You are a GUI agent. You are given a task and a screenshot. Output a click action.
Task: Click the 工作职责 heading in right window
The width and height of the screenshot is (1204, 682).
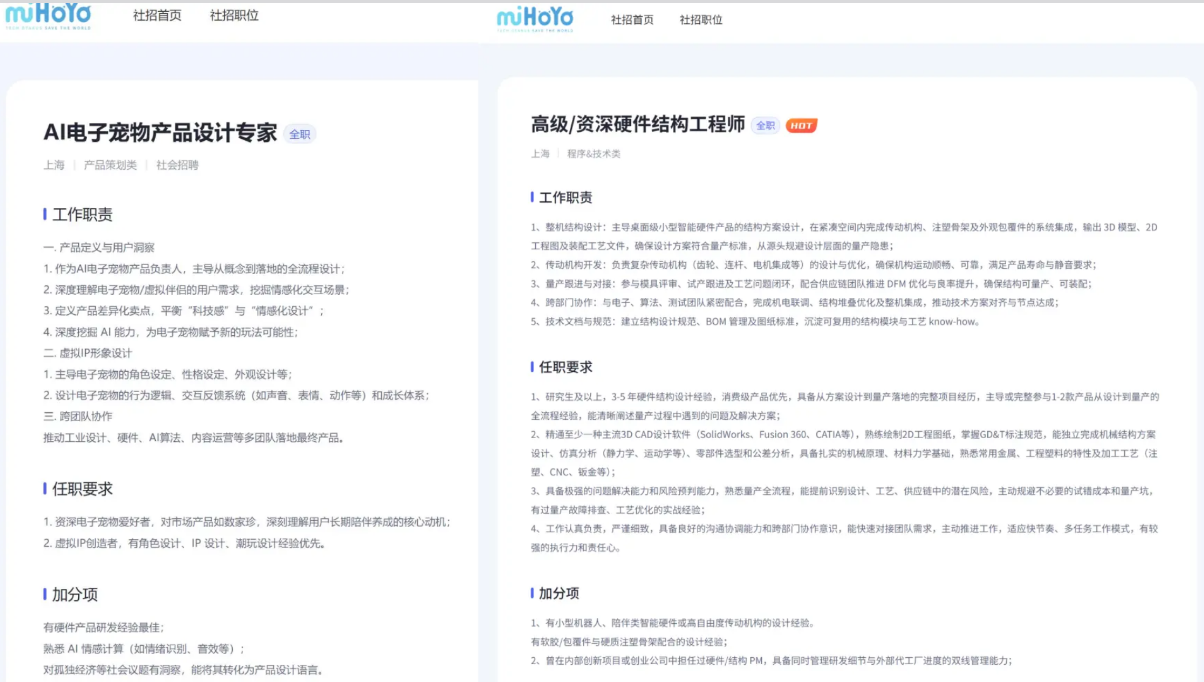coord(565,197)
